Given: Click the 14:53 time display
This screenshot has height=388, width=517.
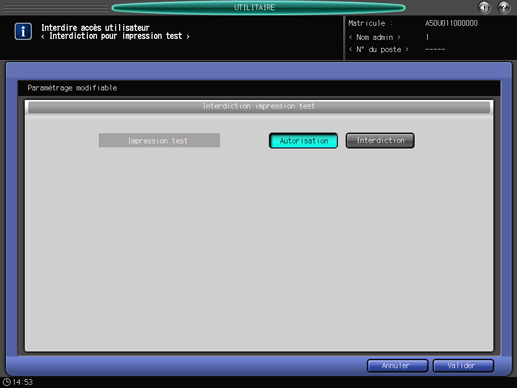Looking at the screenshot, I should [x=23, y=382].
